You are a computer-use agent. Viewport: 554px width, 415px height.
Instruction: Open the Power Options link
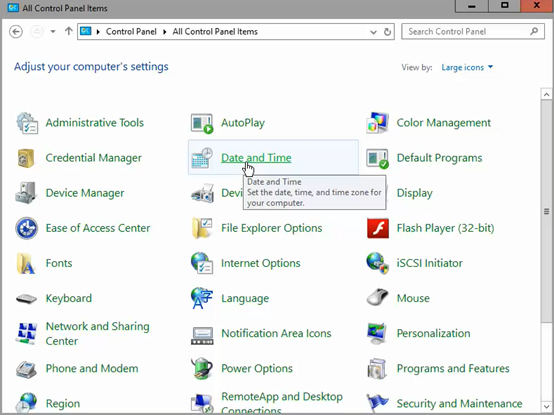click(x=257, y=368)
